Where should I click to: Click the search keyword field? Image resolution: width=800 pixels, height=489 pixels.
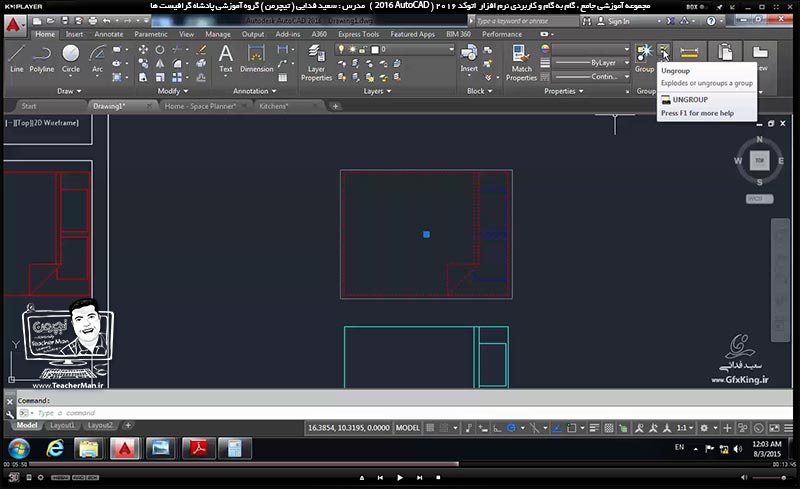pos(526,21)
